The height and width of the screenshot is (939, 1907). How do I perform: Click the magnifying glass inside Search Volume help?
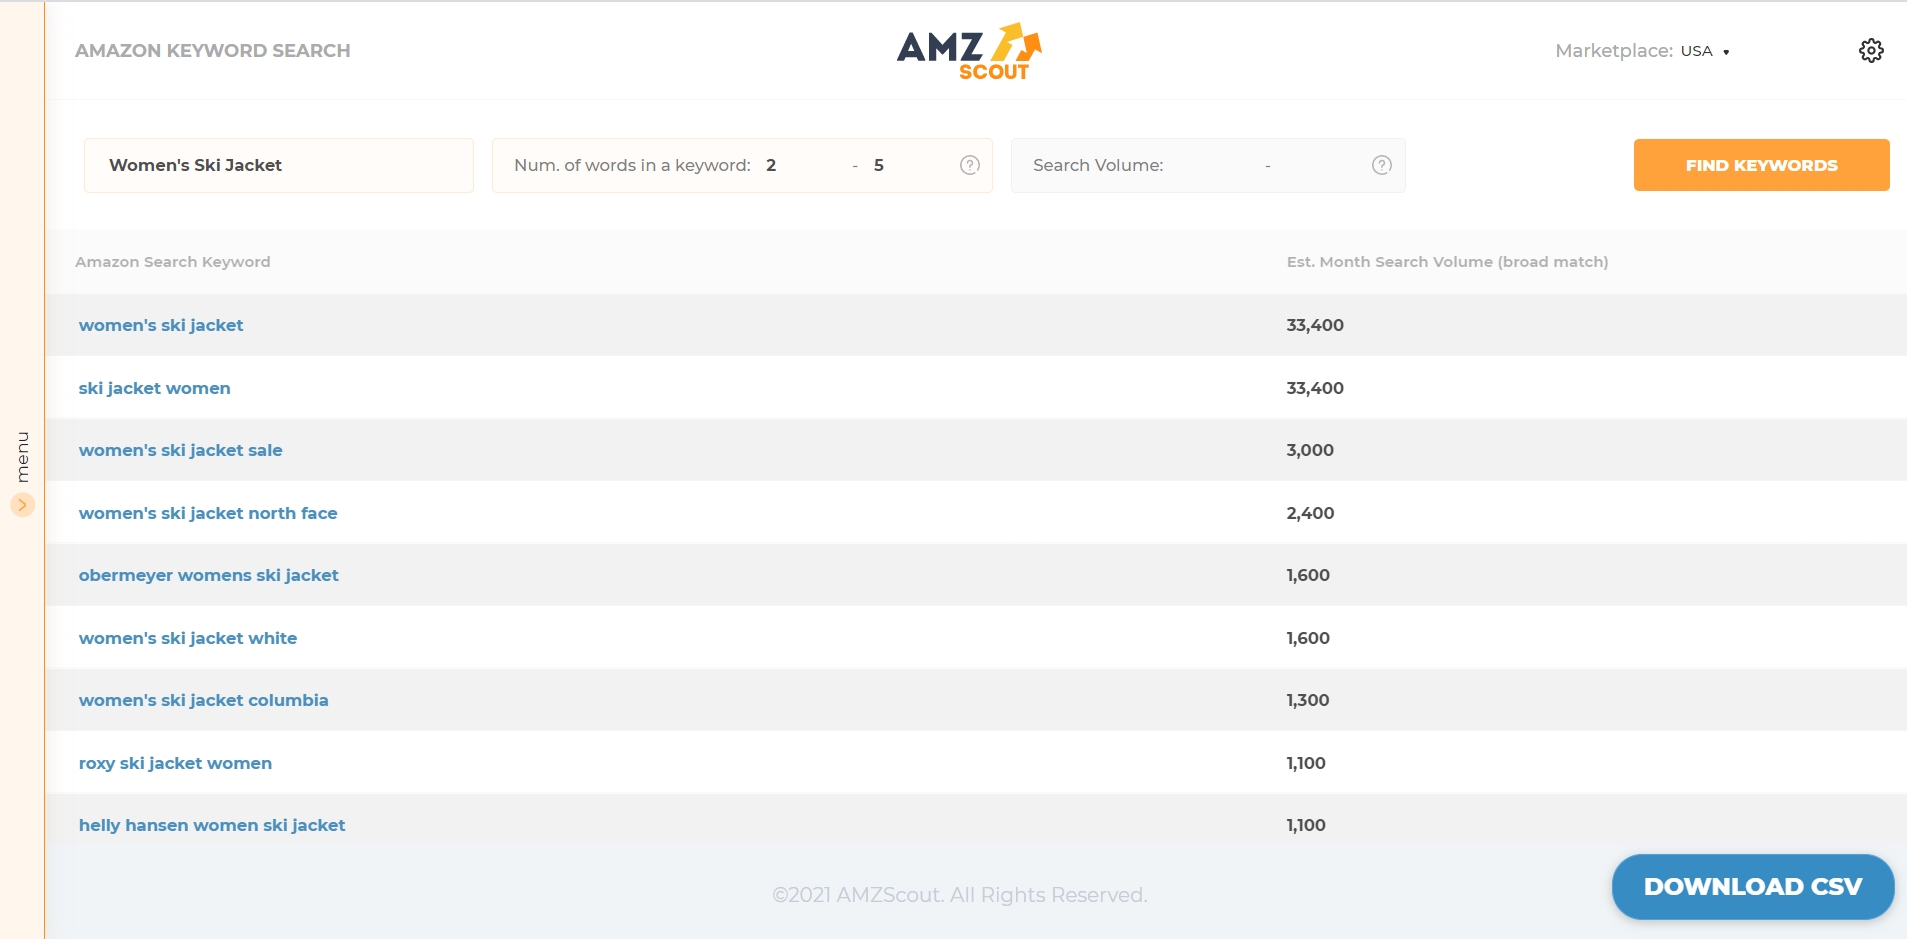pyautogui.click(x=1382, y=165)
